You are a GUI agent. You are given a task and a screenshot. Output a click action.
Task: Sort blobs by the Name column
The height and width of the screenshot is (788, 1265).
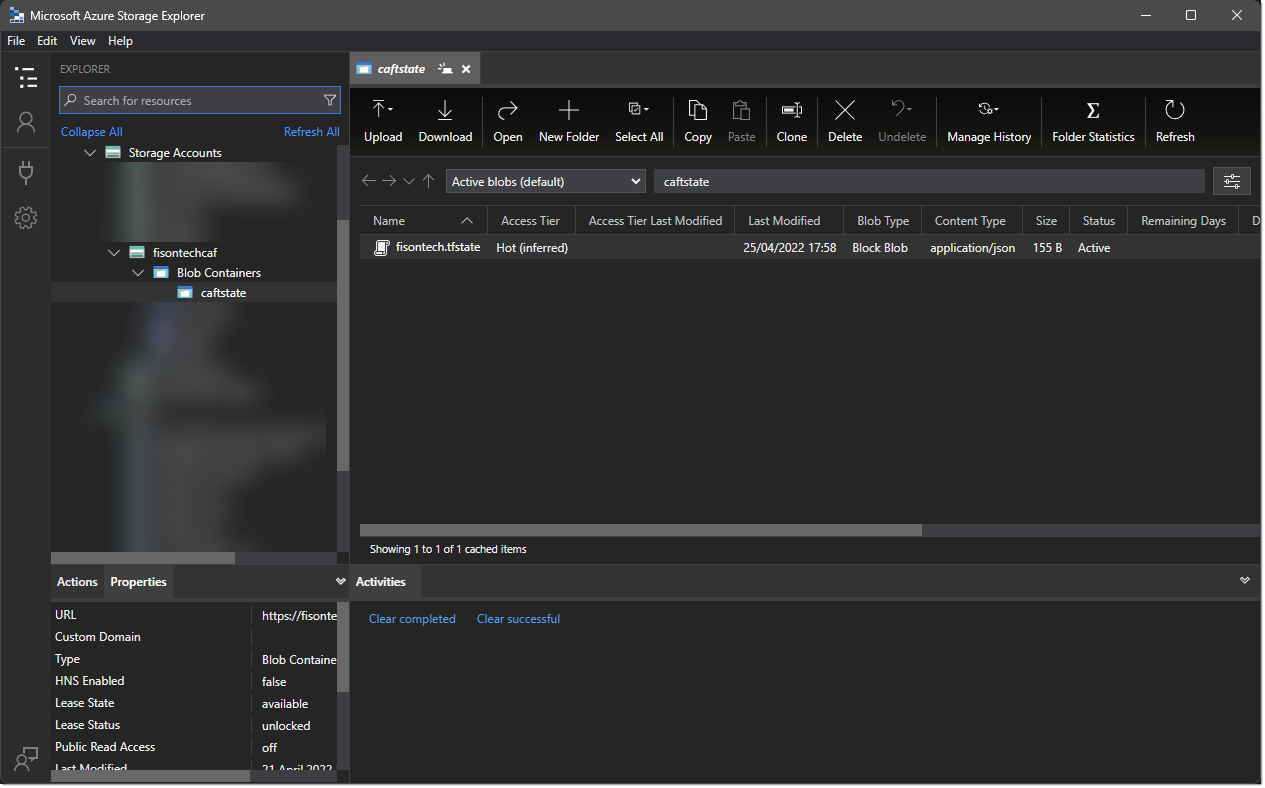click(423, 221)
